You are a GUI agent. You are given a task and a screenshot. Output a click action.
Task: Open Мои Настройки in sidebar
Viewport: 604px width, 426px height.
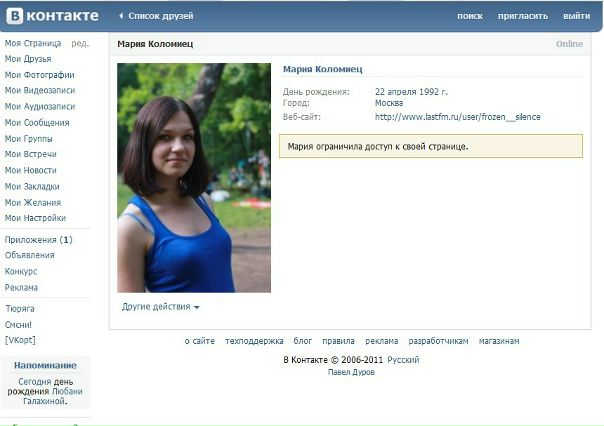pos(35,218)
